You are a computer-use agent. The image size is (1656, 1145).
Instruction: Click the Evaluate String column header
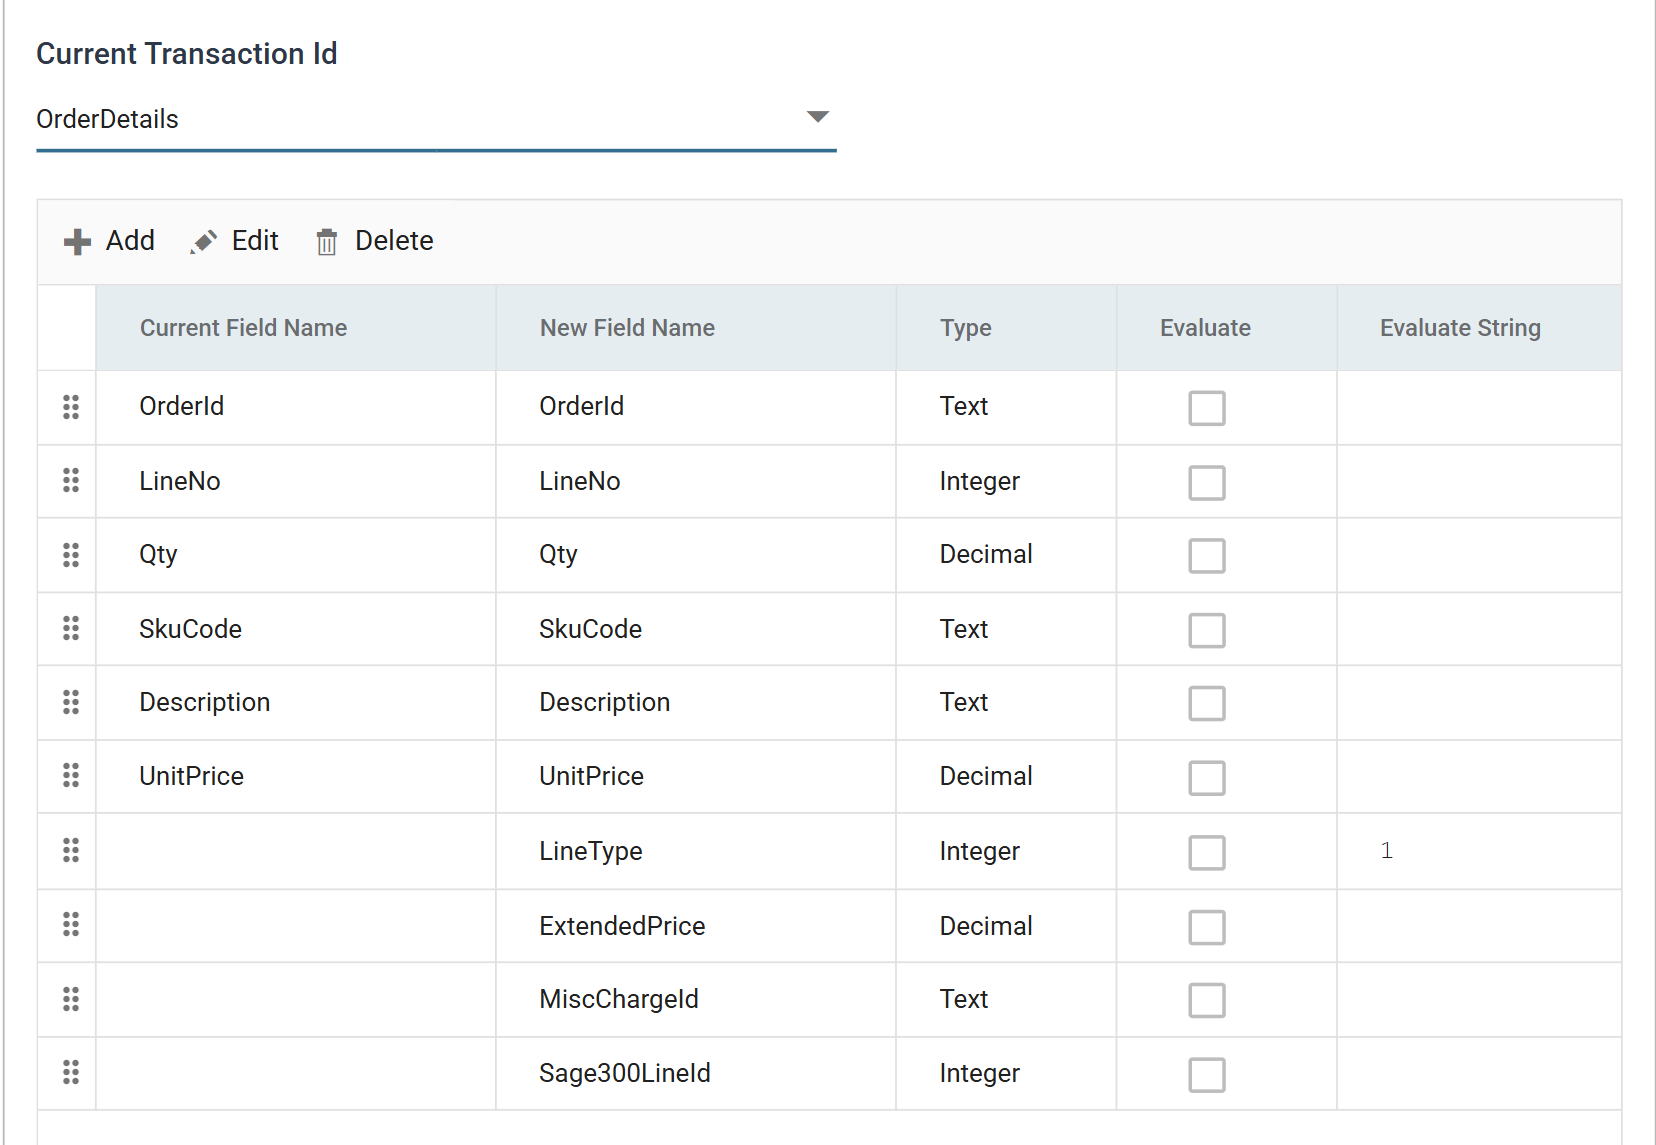point(1479,328)
